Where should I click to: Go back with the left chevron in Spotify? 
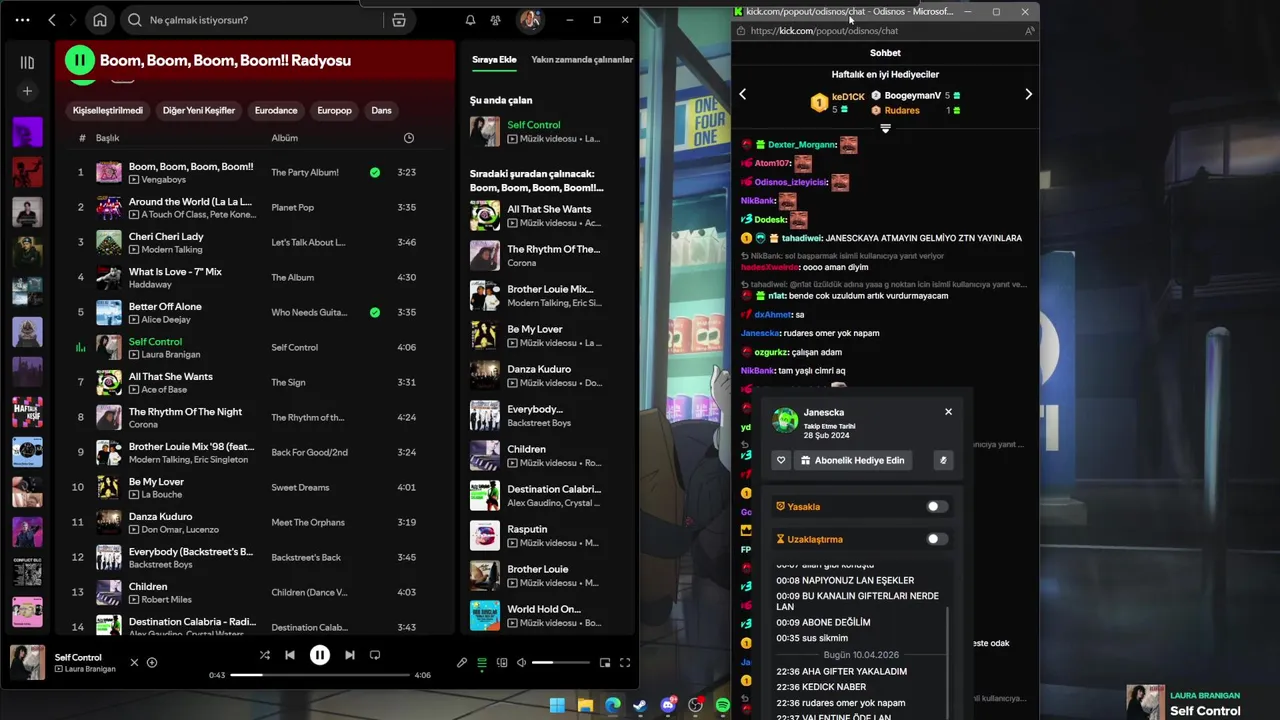click(52, 20)
